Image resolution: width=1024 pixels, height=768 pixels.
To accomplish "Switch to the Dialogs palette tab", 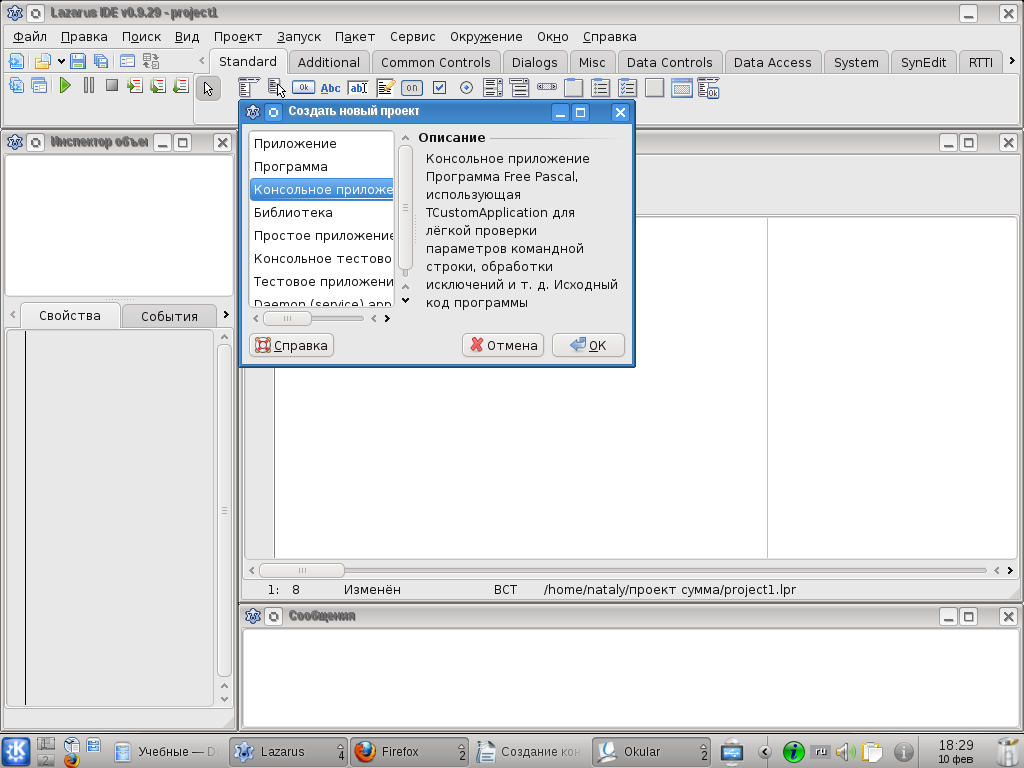I will click(534, 63).
